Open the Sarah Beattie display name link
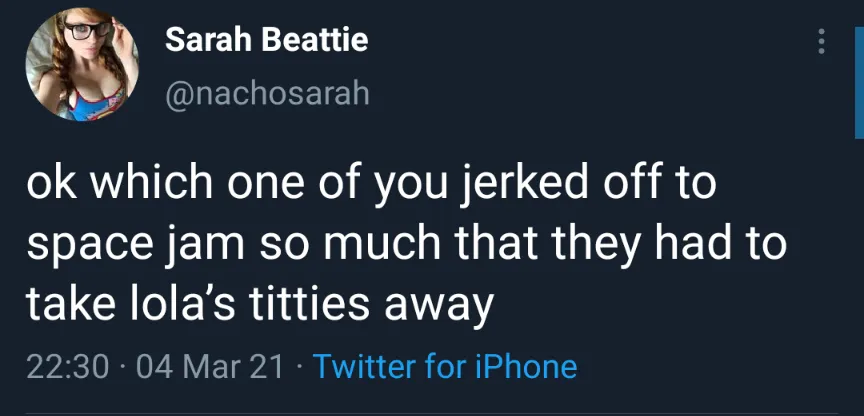Image resolution: width=864 pixels, height=416 pixels. pyautogui.click(x=266, y=40)
